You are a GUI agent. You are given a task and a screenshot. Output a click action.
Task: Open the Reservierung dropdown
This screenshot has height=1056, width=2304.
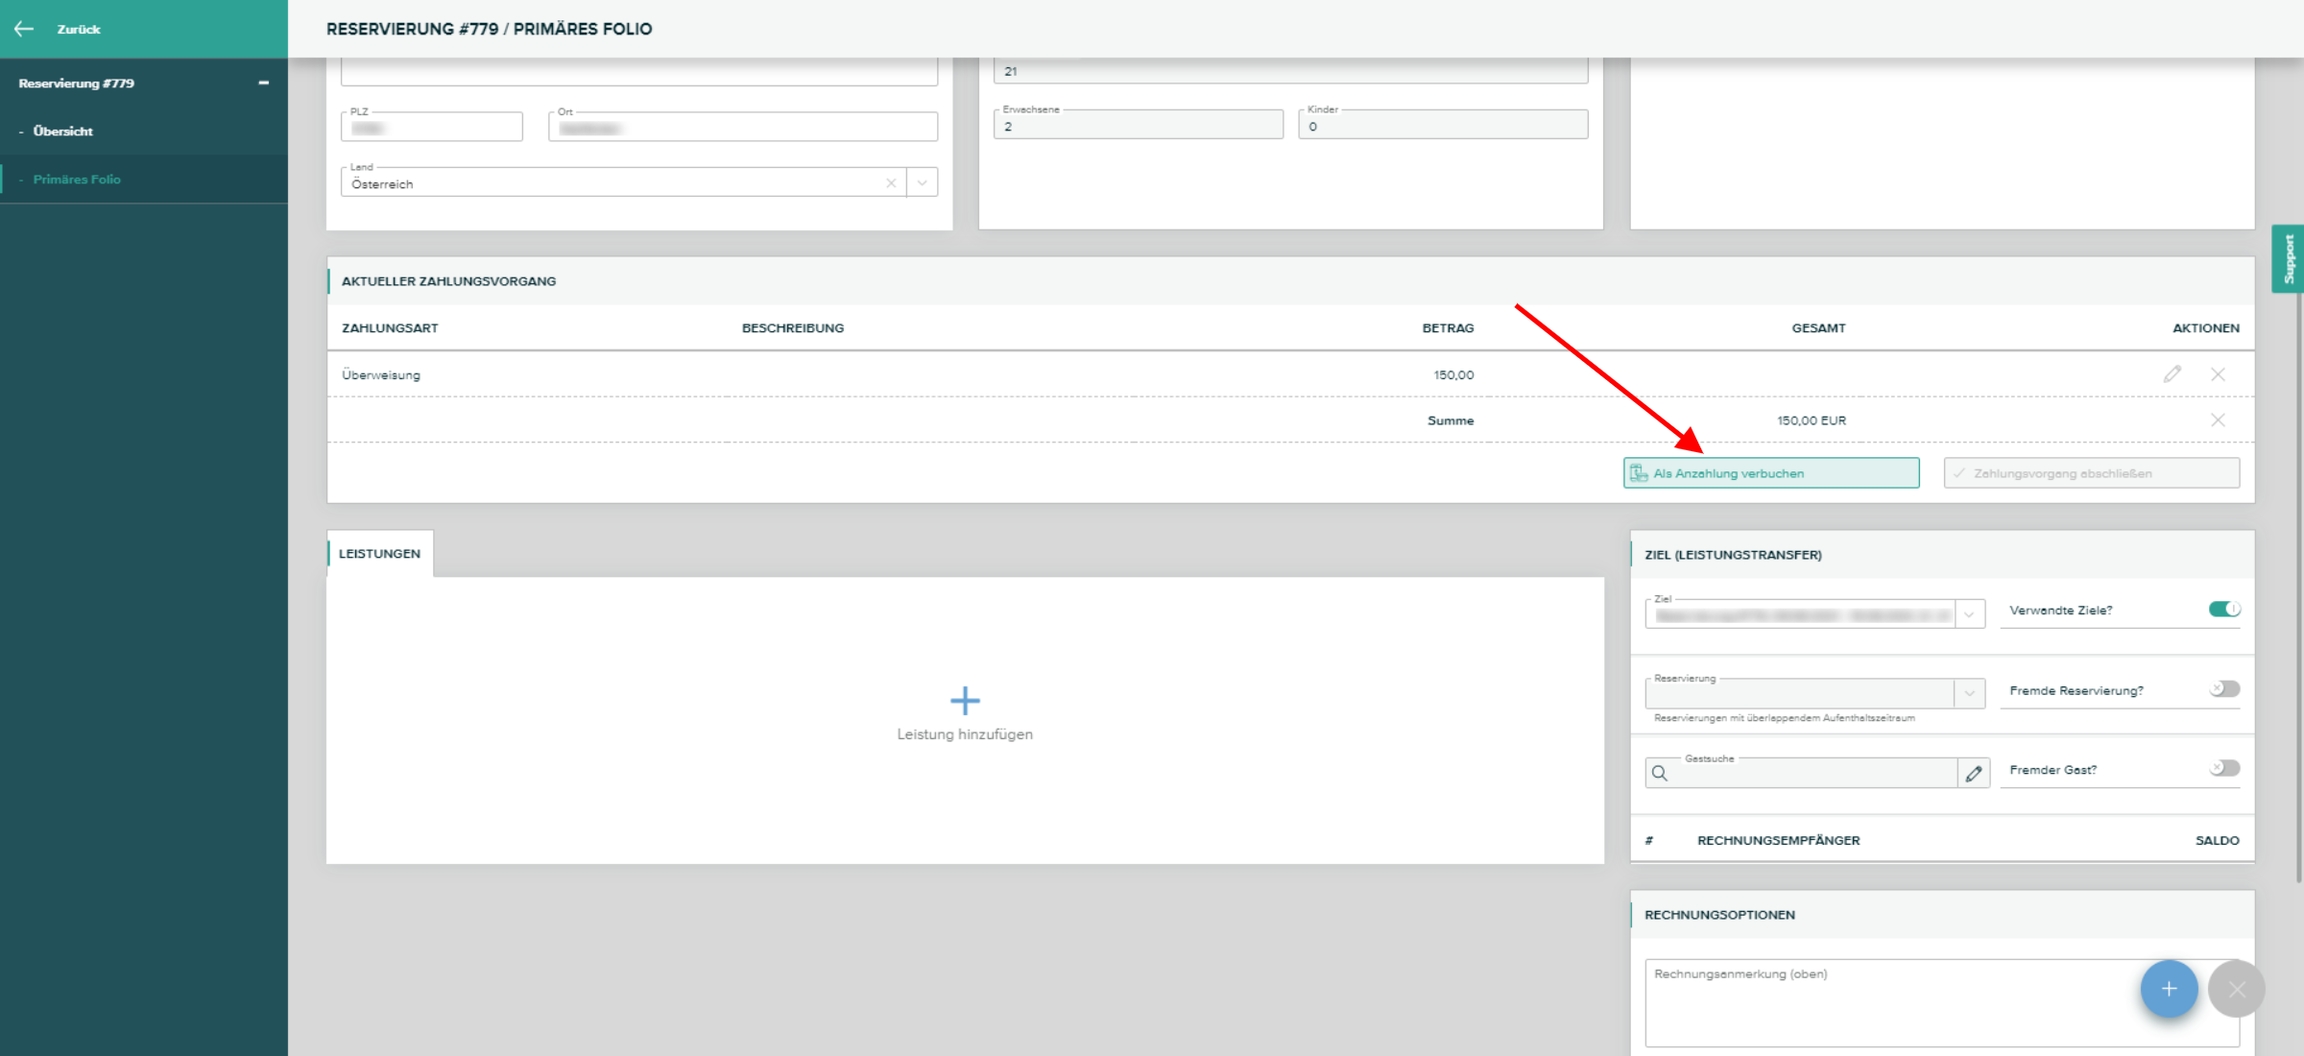[1969, 693]
